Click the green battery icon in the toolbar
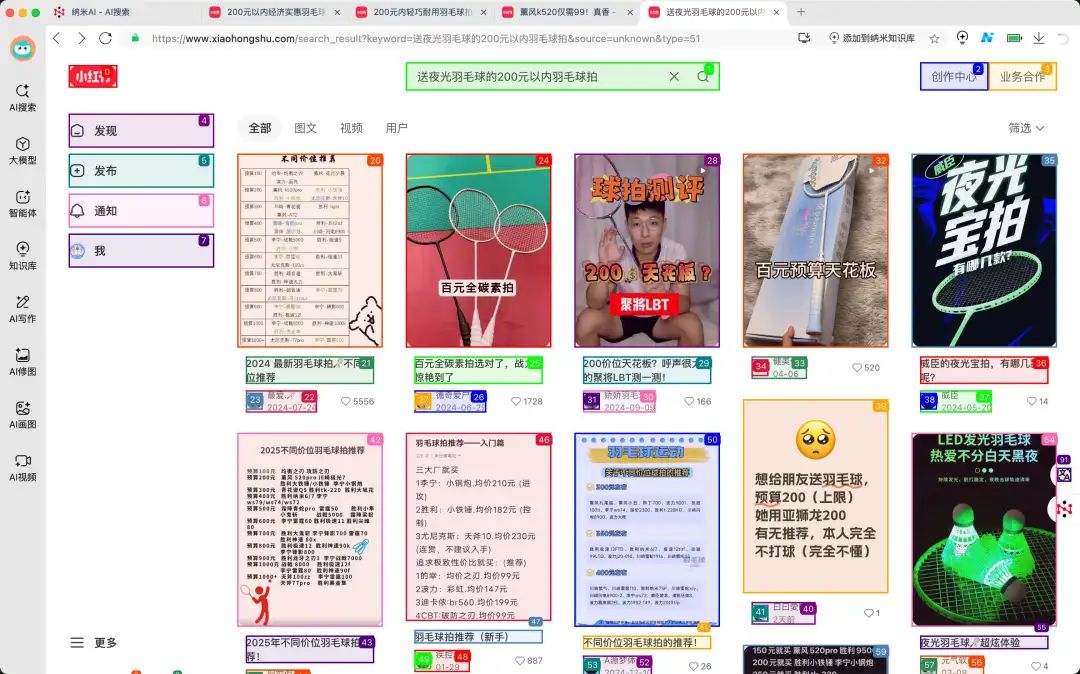Image resolution: width=1080 pixels, height=674 pixels. point(1014,39)
